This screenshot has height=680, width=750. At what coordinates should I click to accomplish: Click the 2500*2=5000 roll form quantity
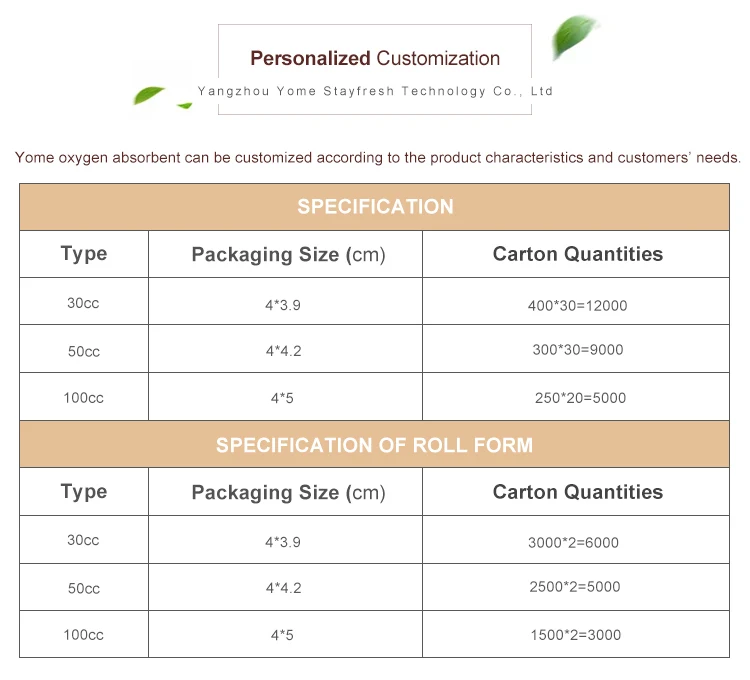[574, 587]
